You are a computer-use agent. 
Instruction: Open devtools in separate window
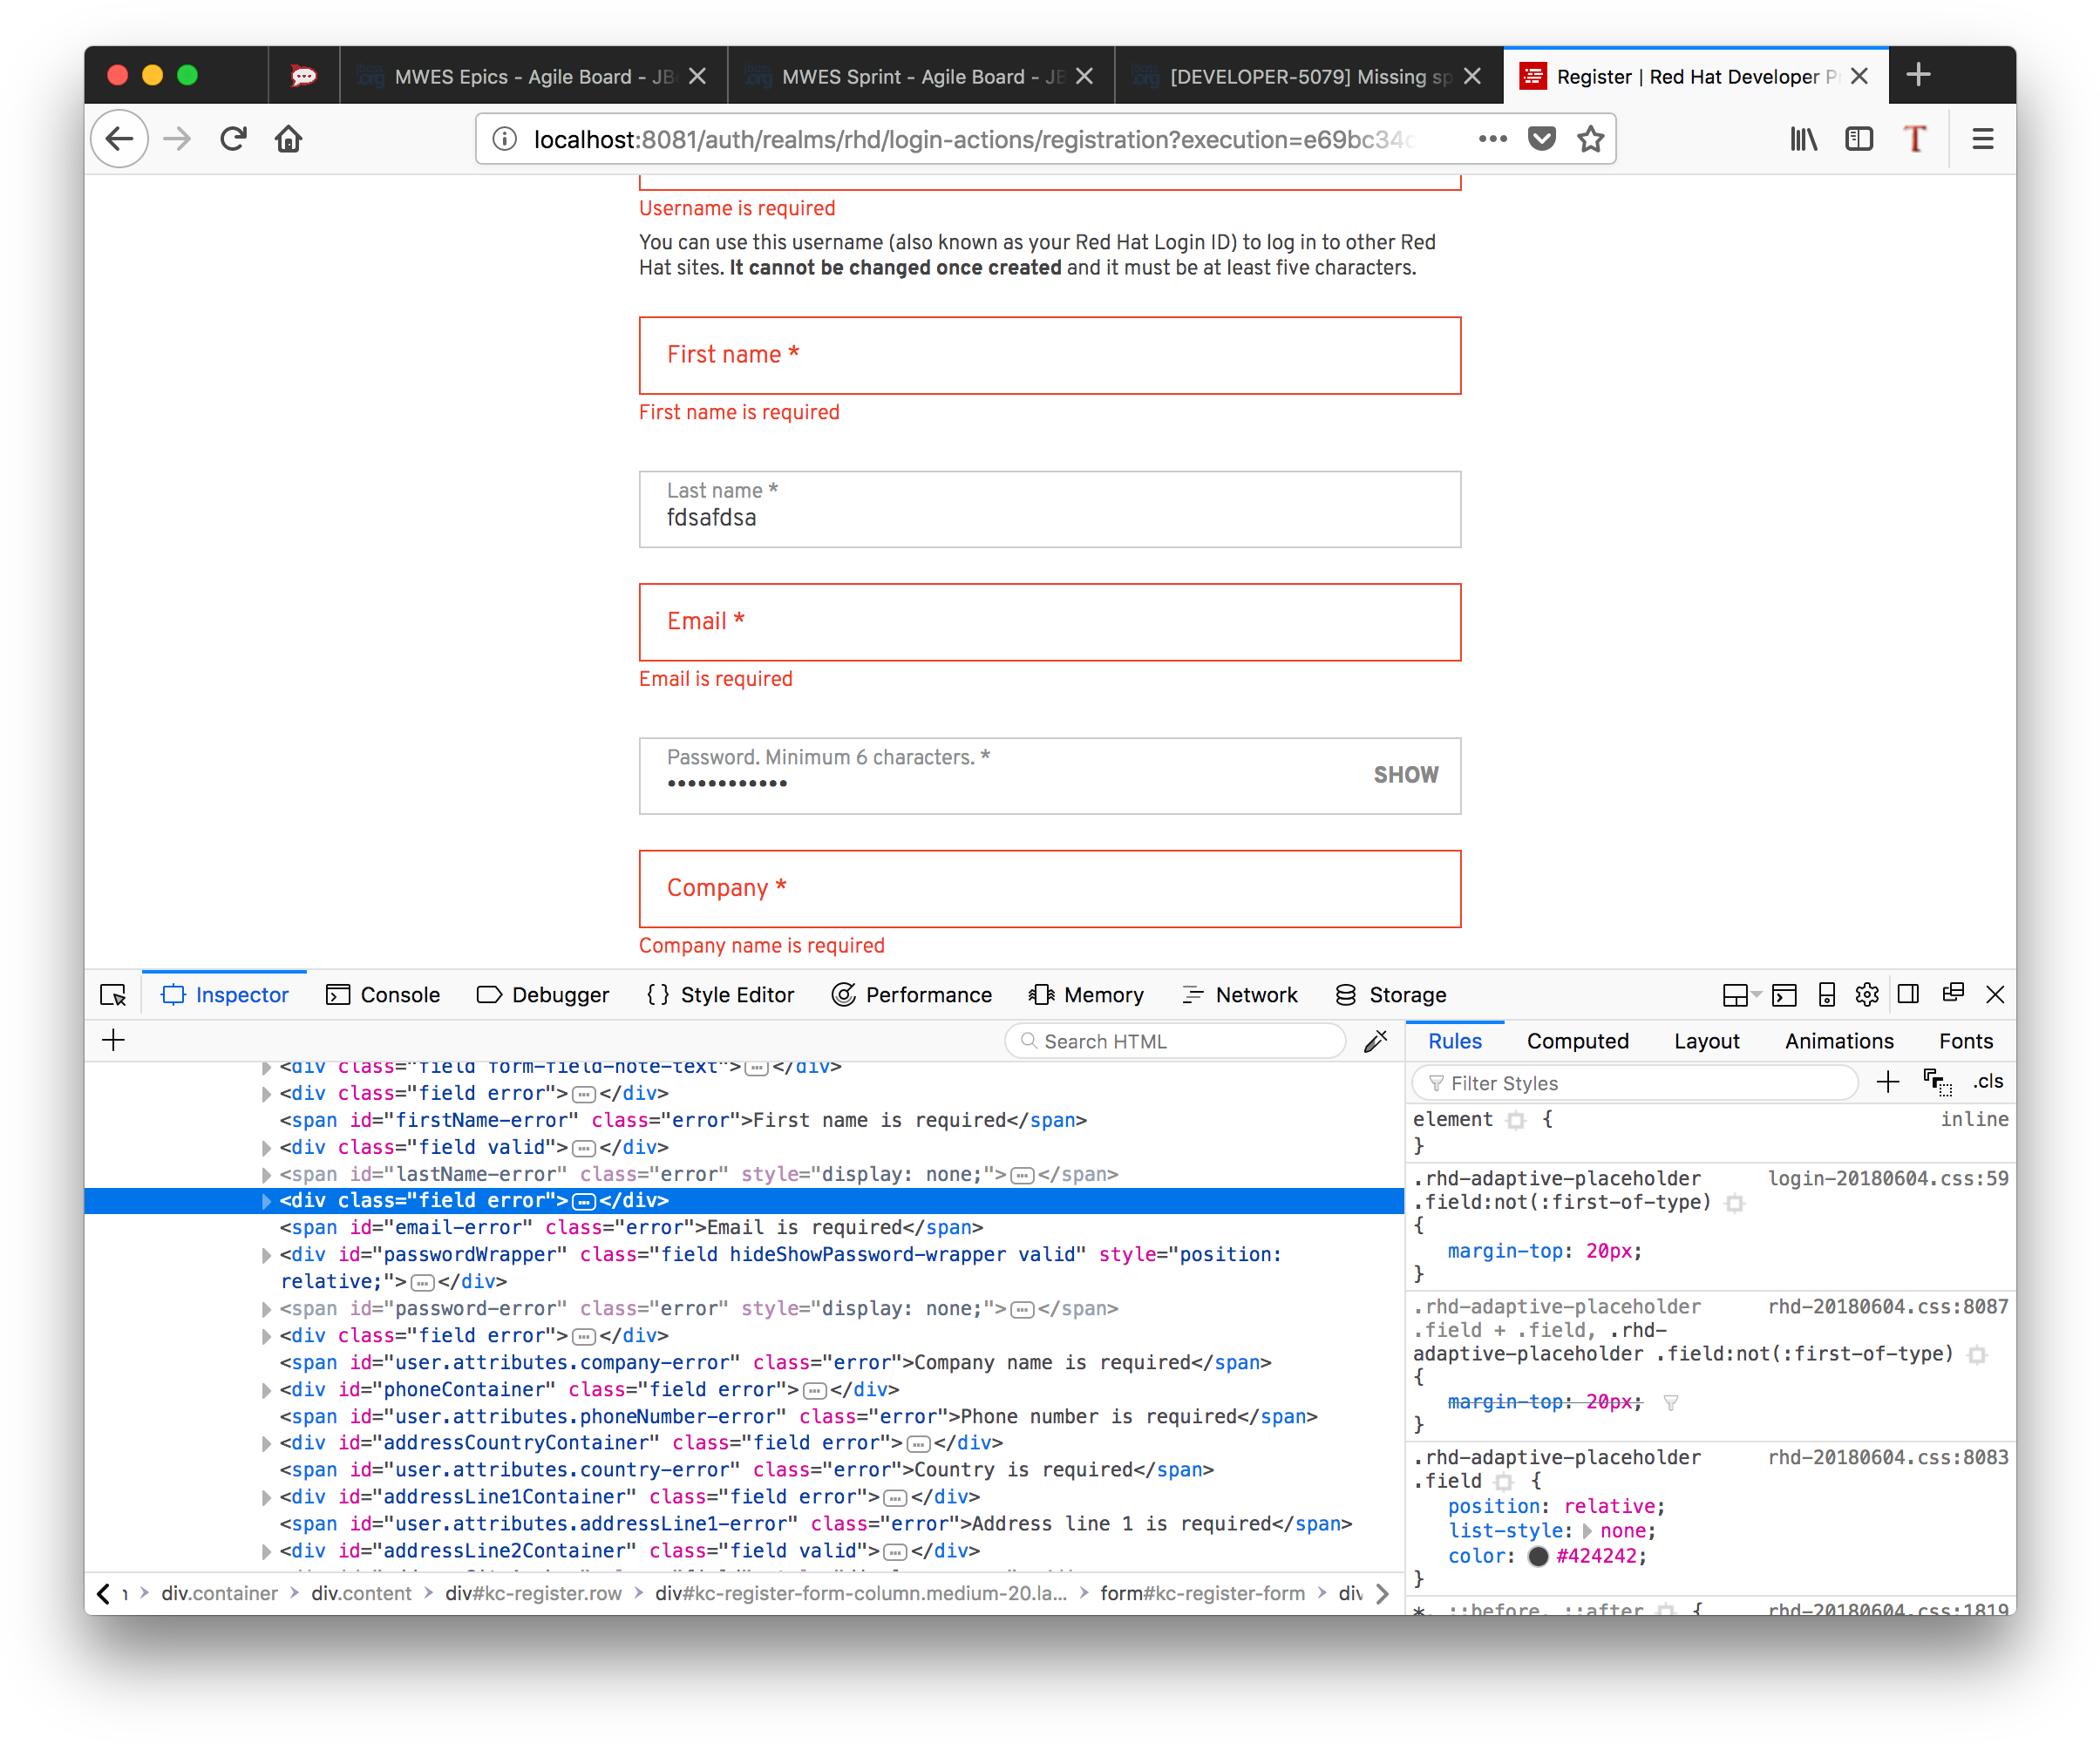coord(1953,993)
